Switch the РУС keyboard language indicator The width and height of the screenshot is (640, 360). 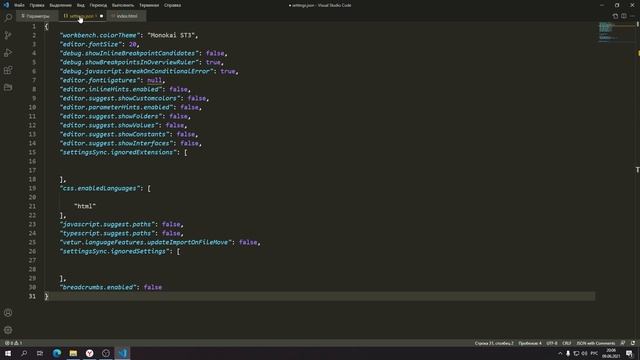tap(594, 353)
